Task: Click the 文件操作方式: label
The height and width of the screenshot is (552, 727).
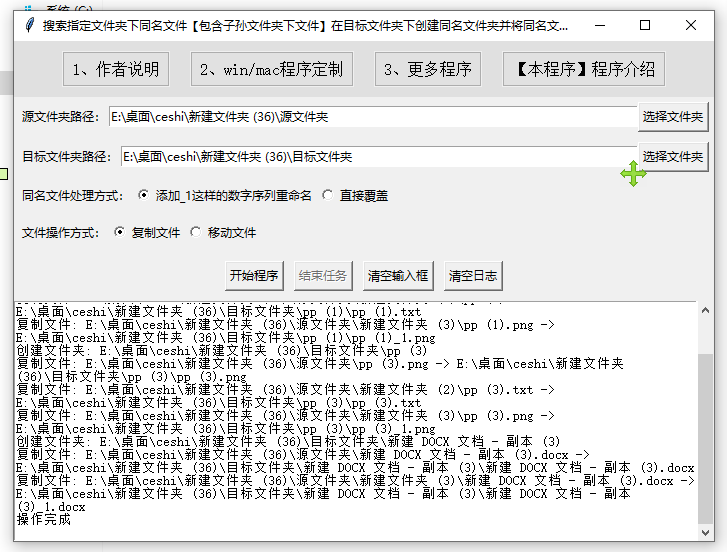Action: pyautogui.click(x=61, y=232)
